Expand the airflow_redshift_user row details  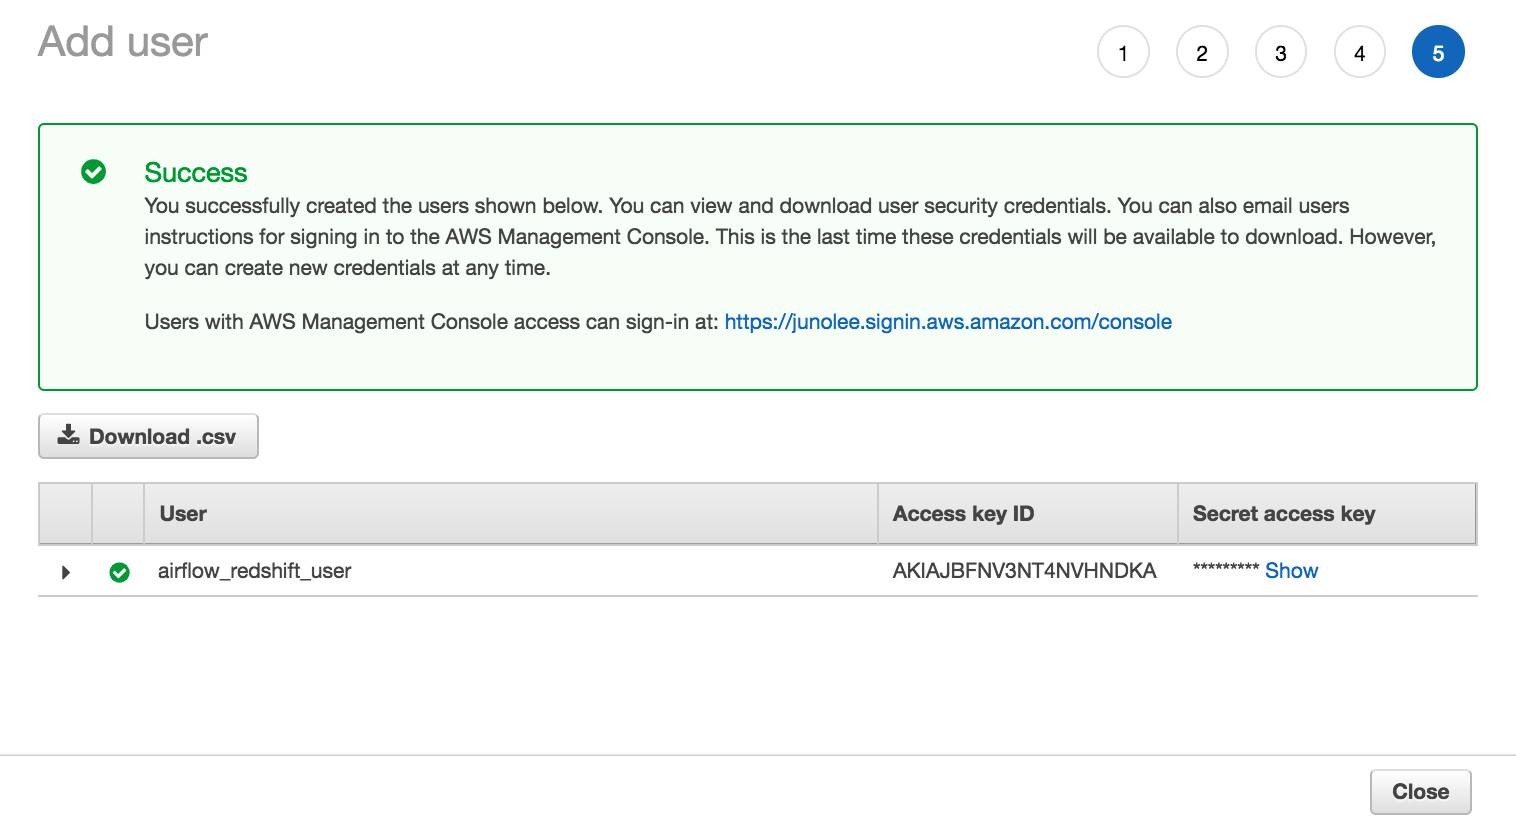click(65, 572)
